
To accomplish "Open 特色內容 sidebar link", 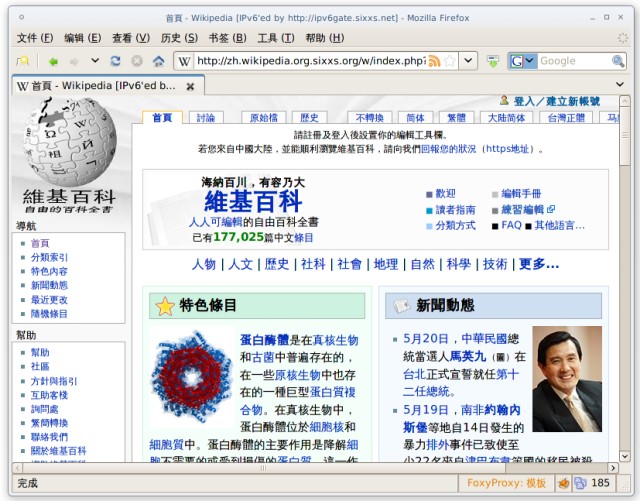I will point(49,272).
